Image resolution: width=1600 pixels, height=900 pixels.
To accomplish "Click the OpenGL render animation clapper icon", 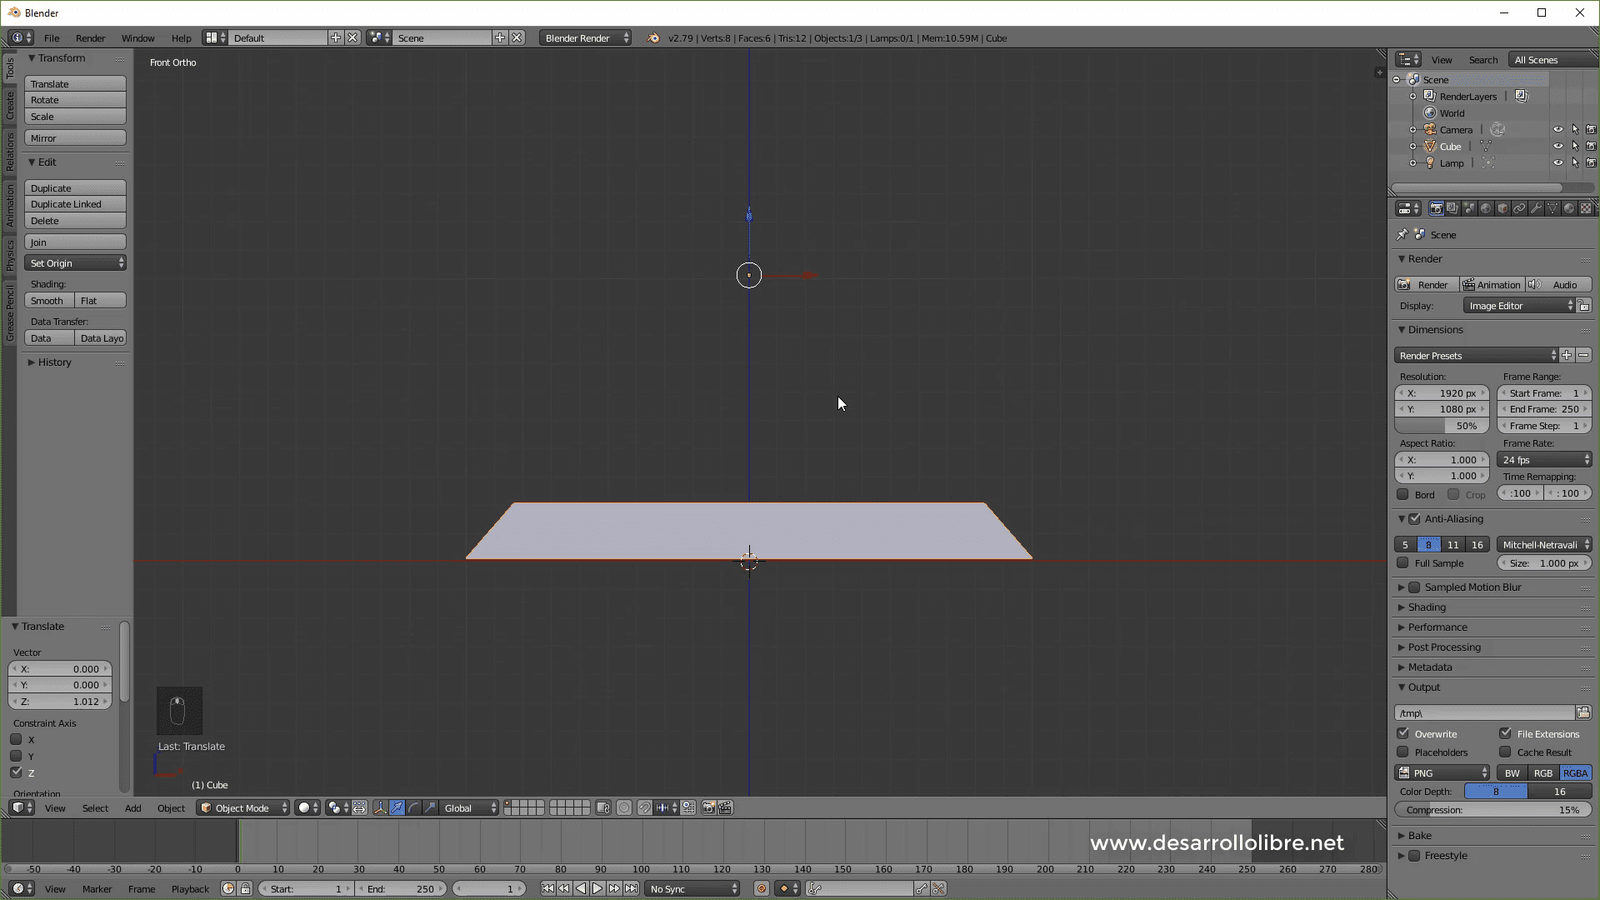I will [726, 808].
